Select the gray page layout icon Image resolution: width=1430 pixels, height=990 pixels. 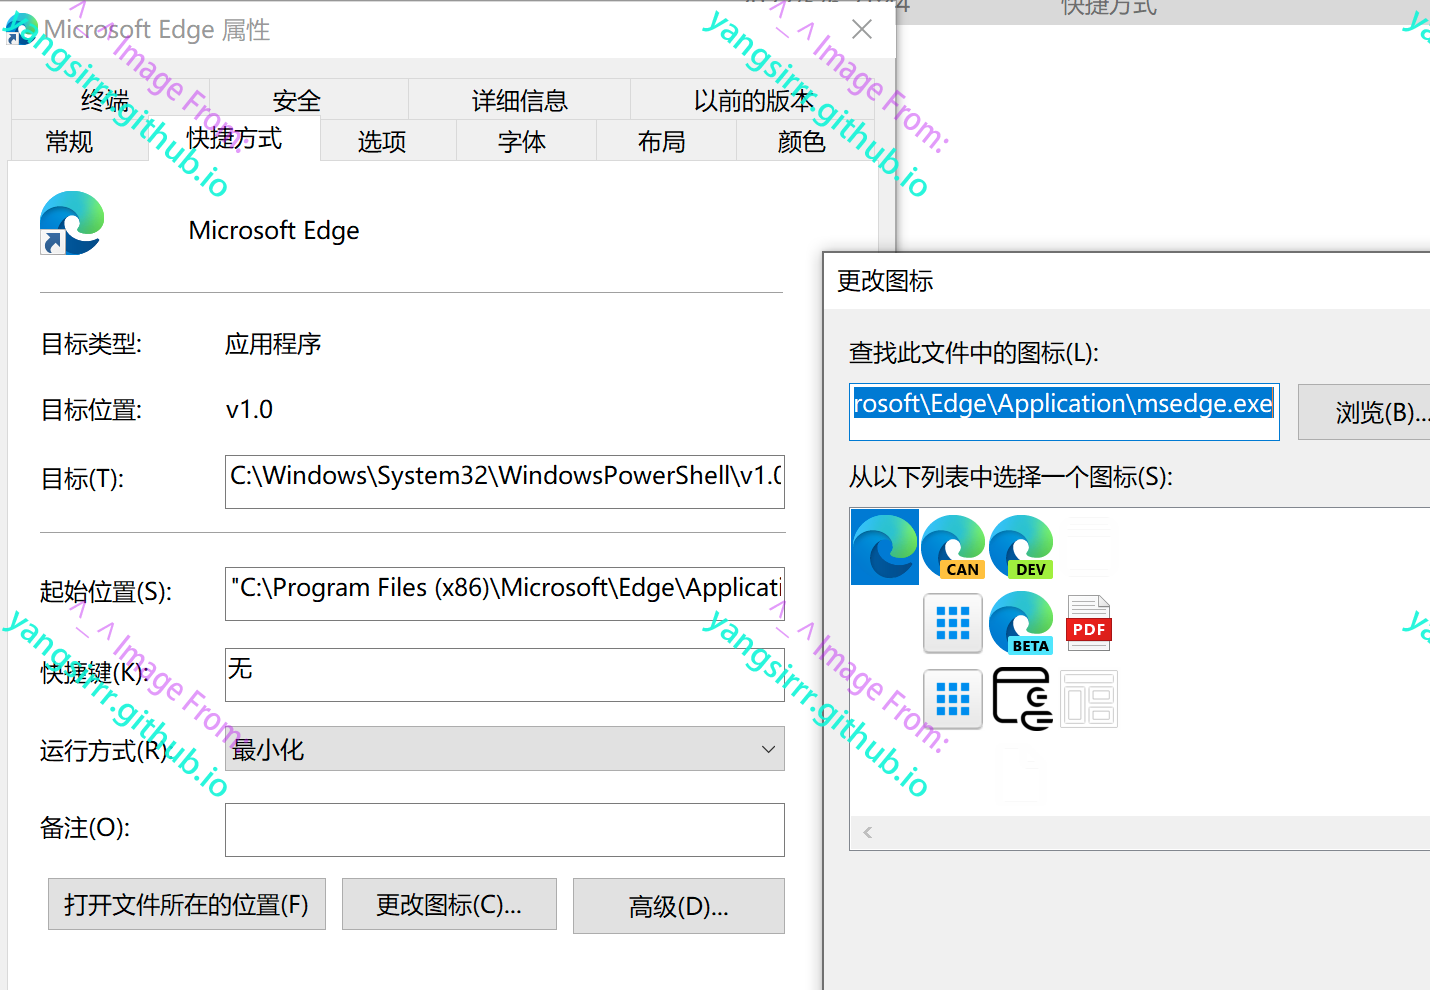click(1089, 699)
